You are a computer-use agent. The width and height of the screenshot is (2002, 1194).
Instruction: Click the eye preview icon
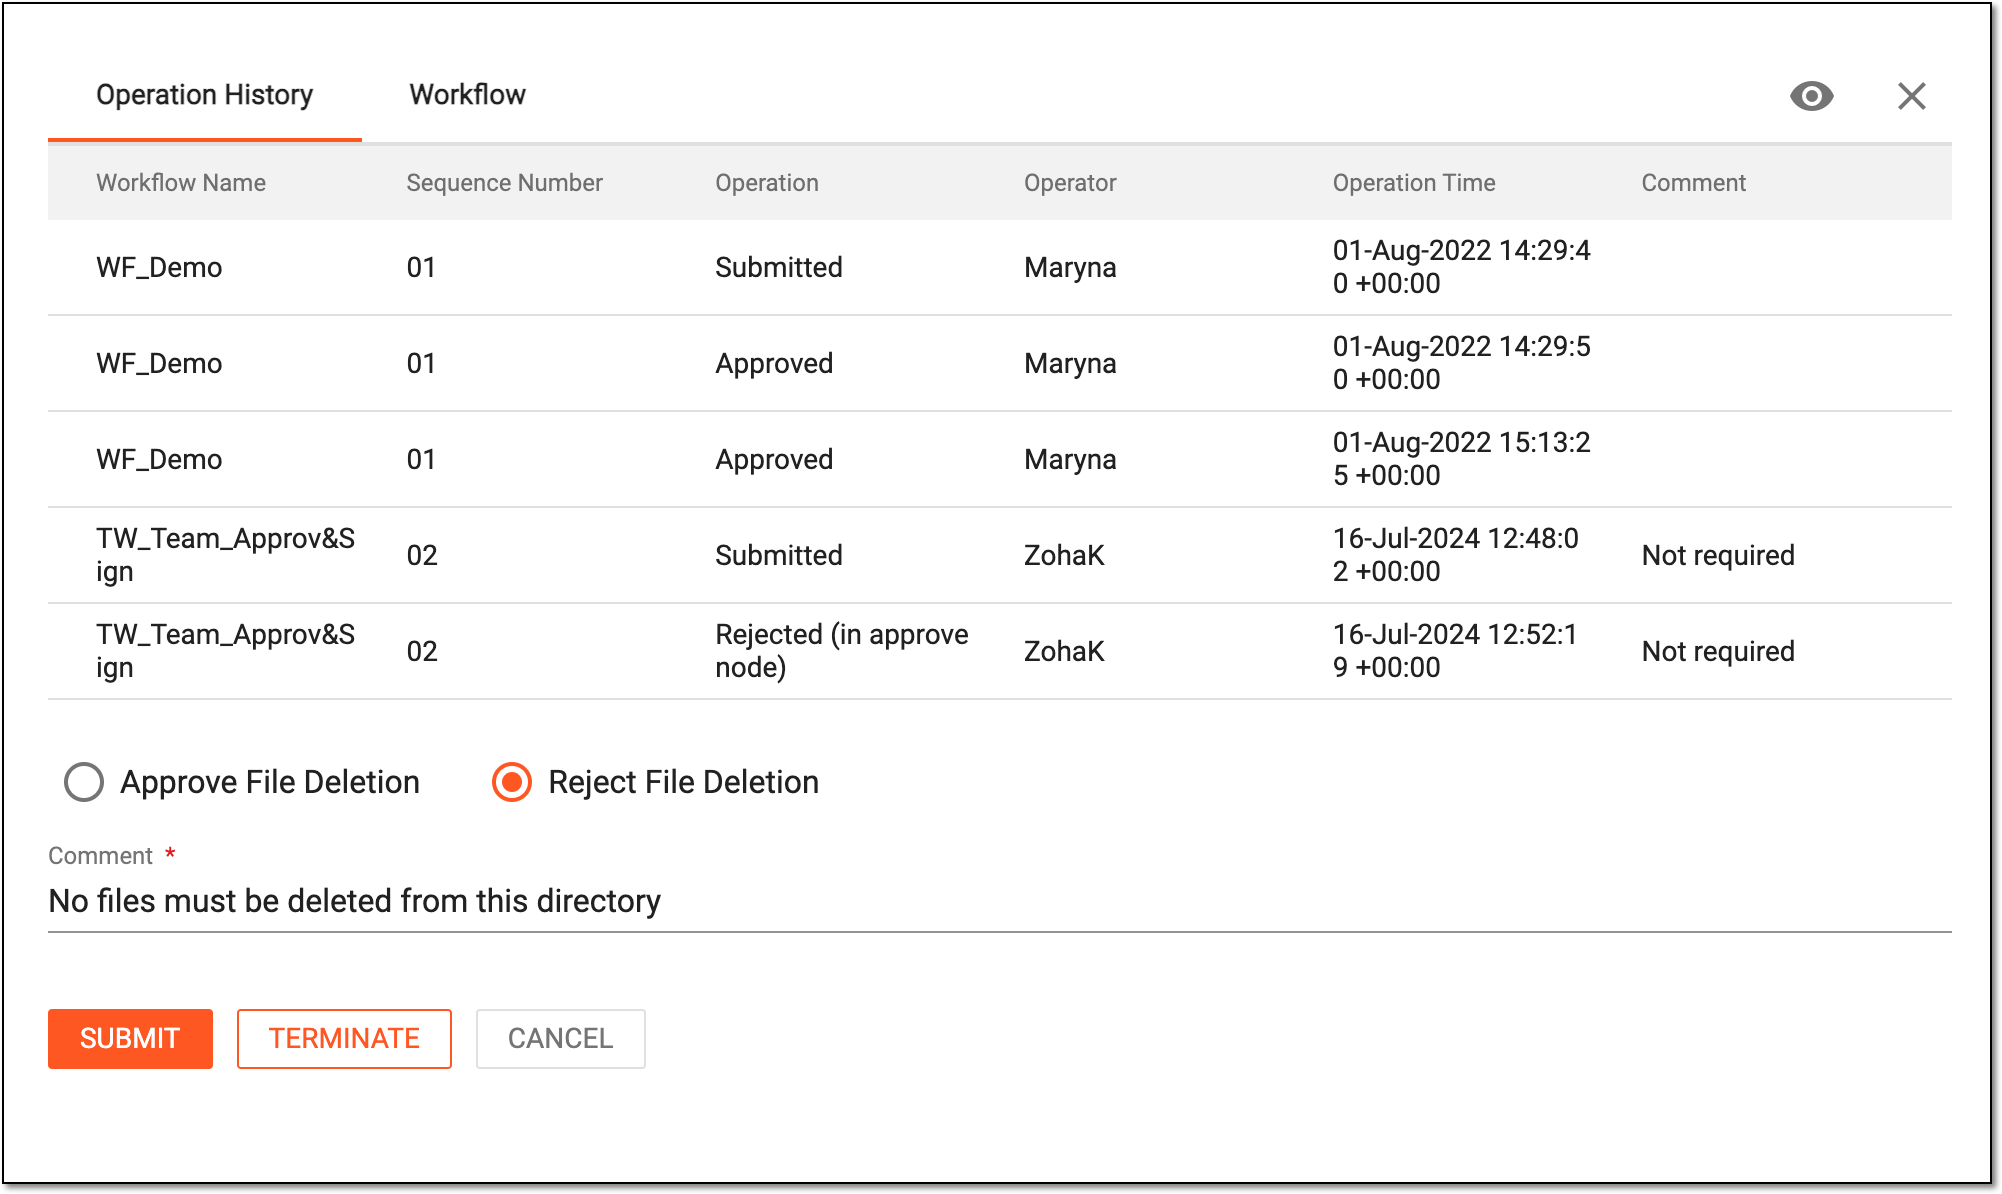click(1811, 96)
